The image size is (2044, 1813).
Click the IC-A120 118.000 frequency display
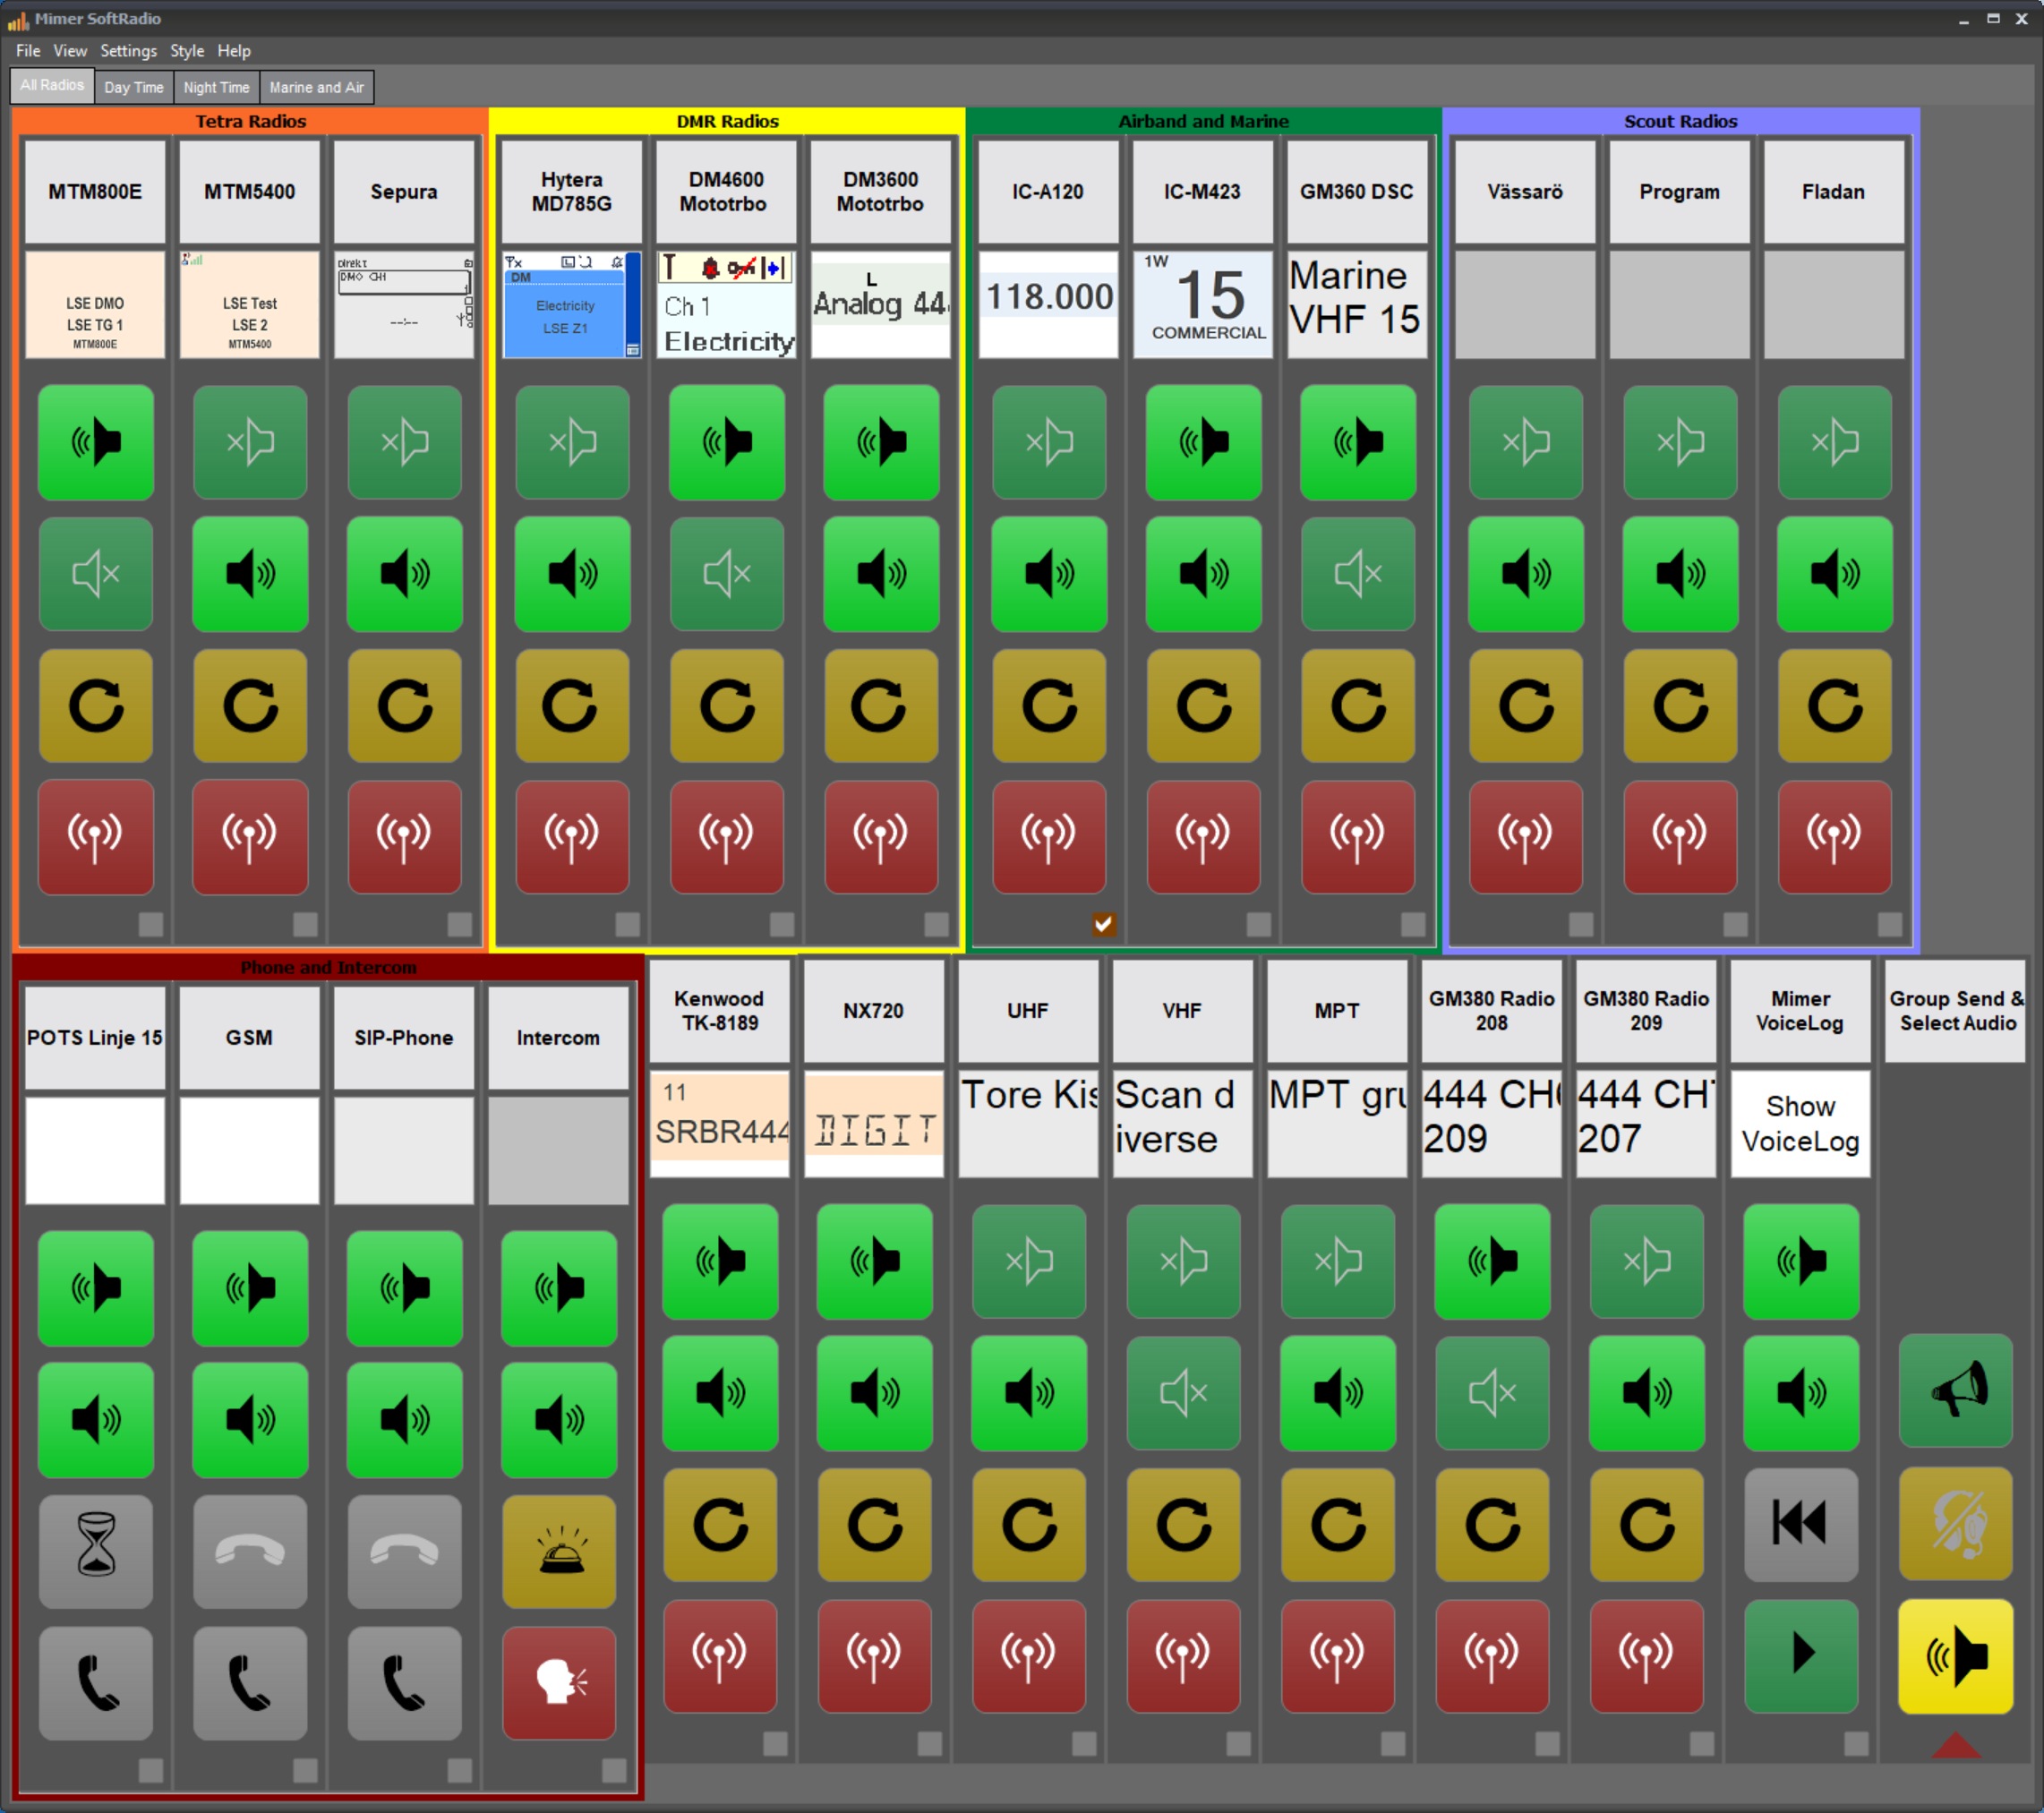(1048, 304)
